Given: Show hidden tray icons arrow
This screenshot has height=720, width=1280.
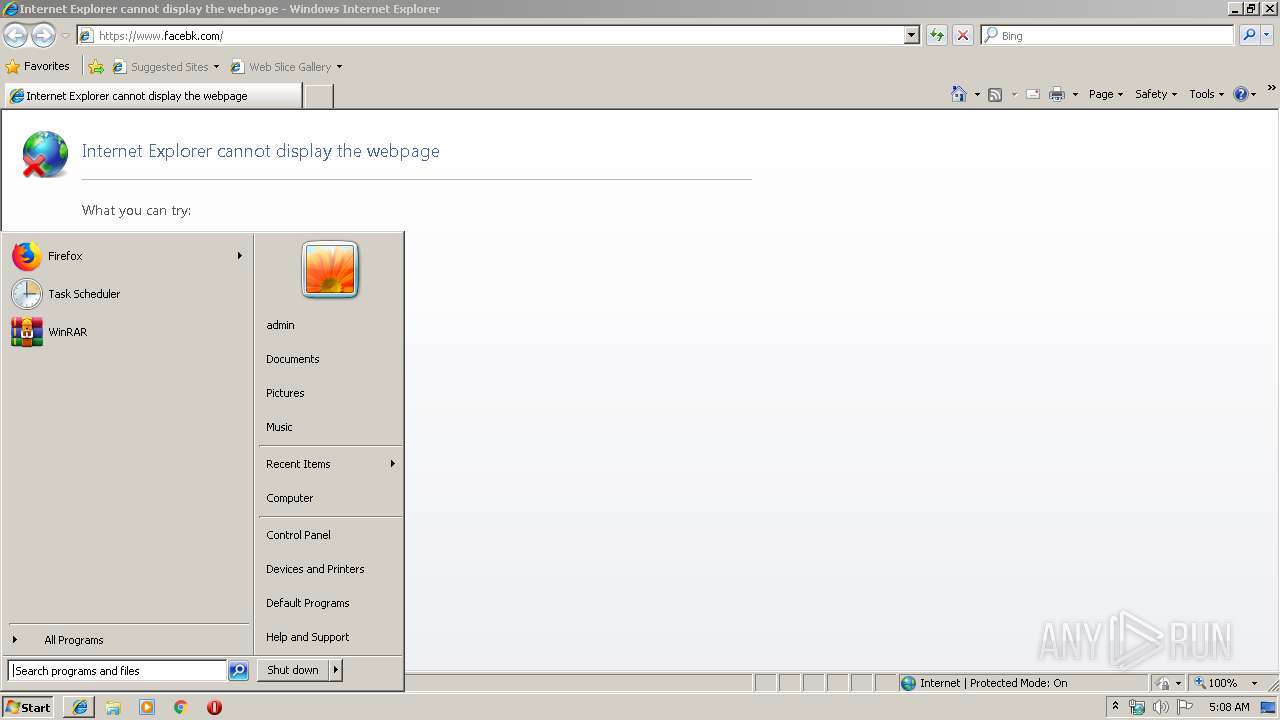Looking at the screenshot, I should click(x=1115, y=707).
